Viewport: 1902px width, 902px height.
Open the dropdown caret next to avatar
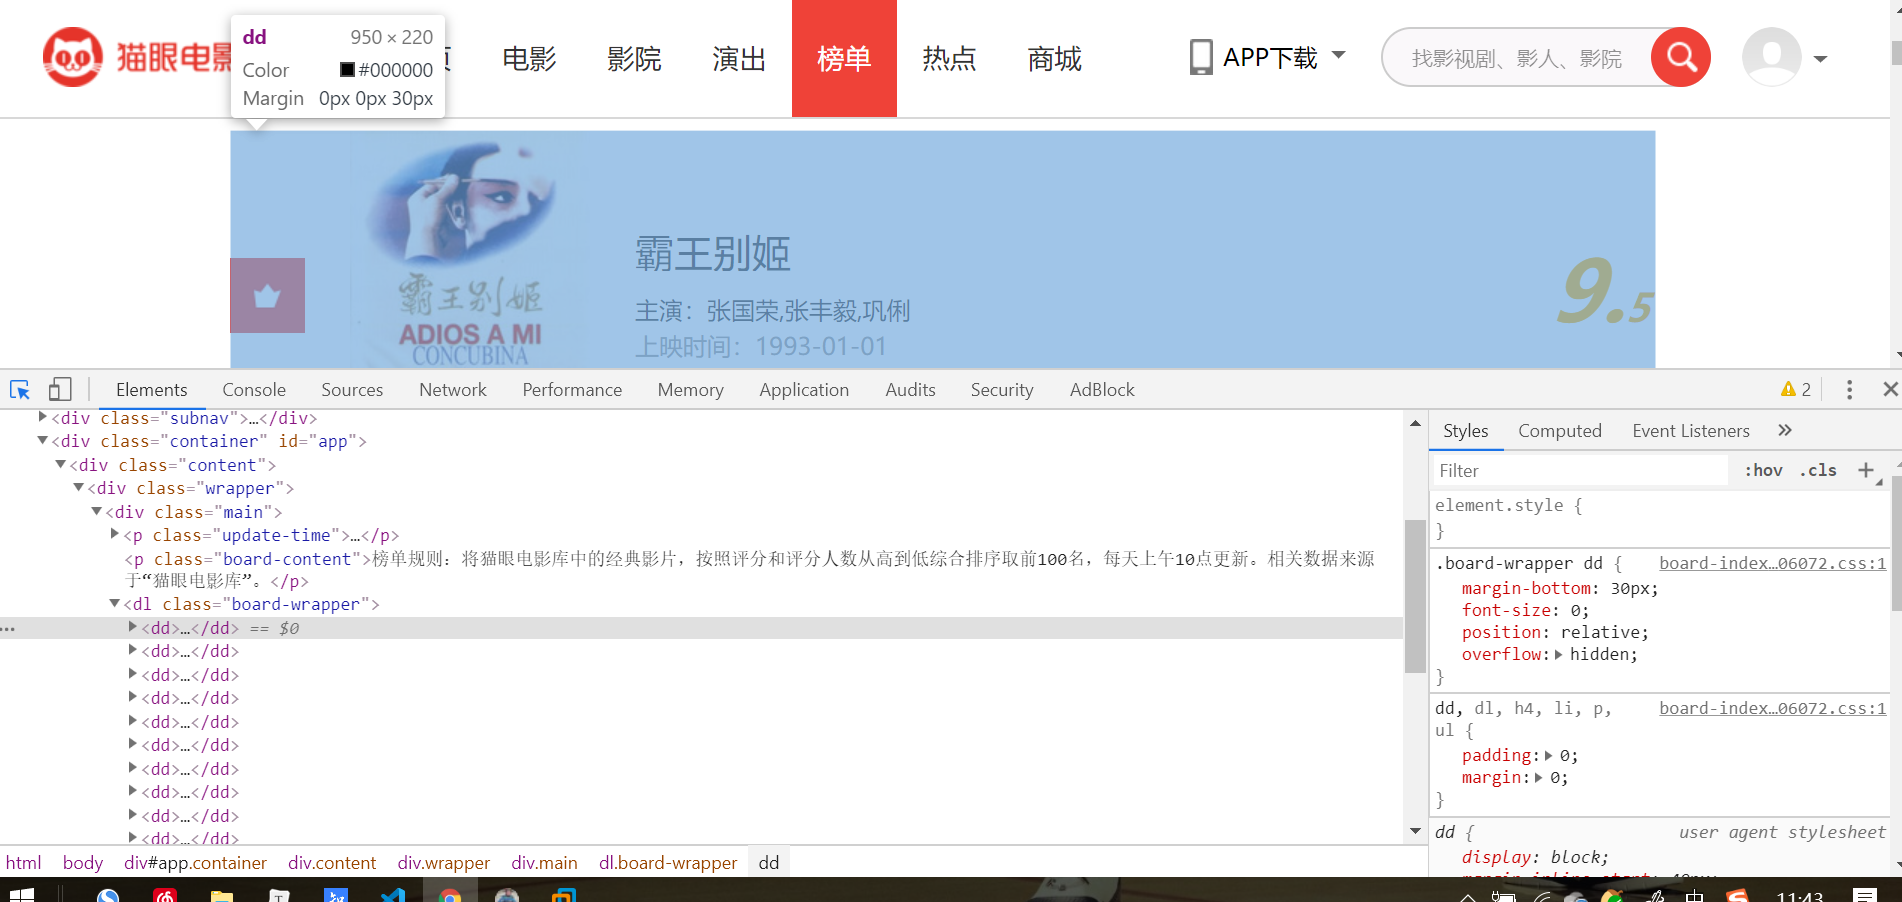[x=1820, y=59]
